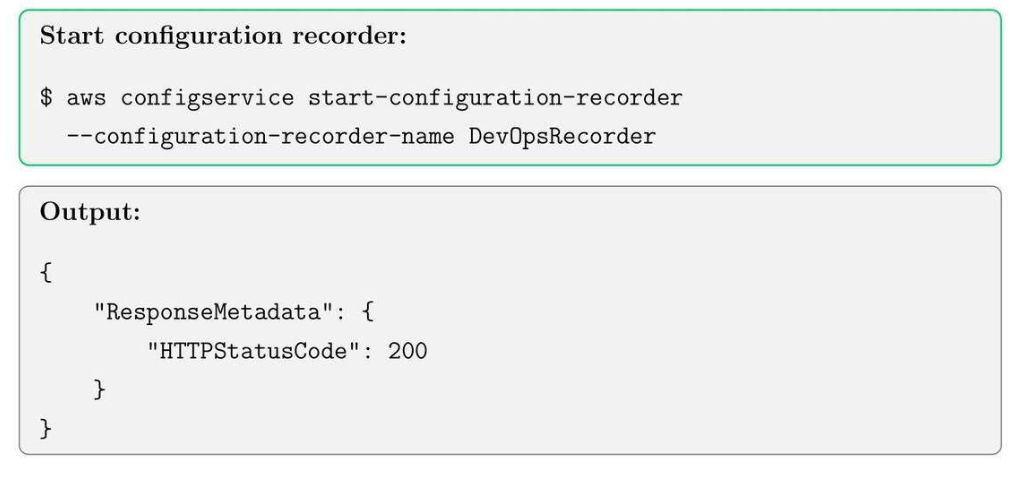Click the 'Output:' heading
The image size is (1018, 478).
click(x=90, y=213)
